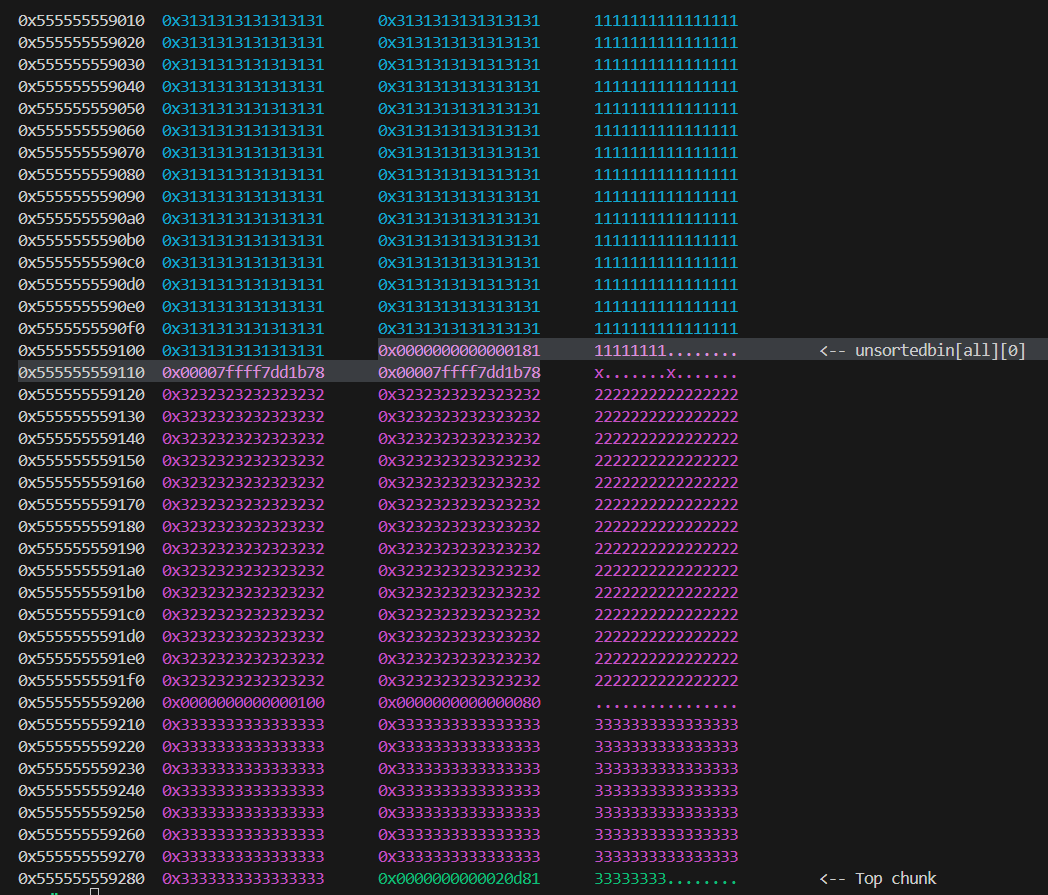This screenshot has height=895, width=1048.
Task: Click ASCII dots on row 0x555555559200
Action: click(x=666, y=703)
